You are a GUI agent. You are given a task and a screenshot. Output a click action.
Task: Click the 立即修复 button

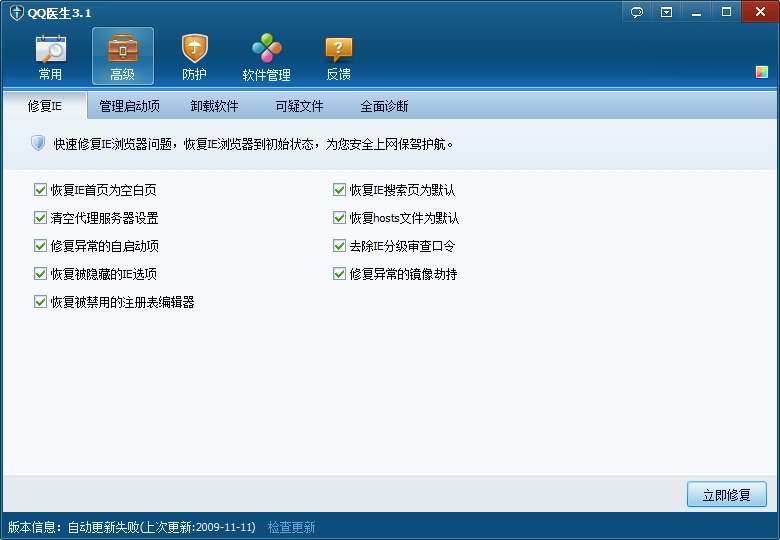(727, 494)
